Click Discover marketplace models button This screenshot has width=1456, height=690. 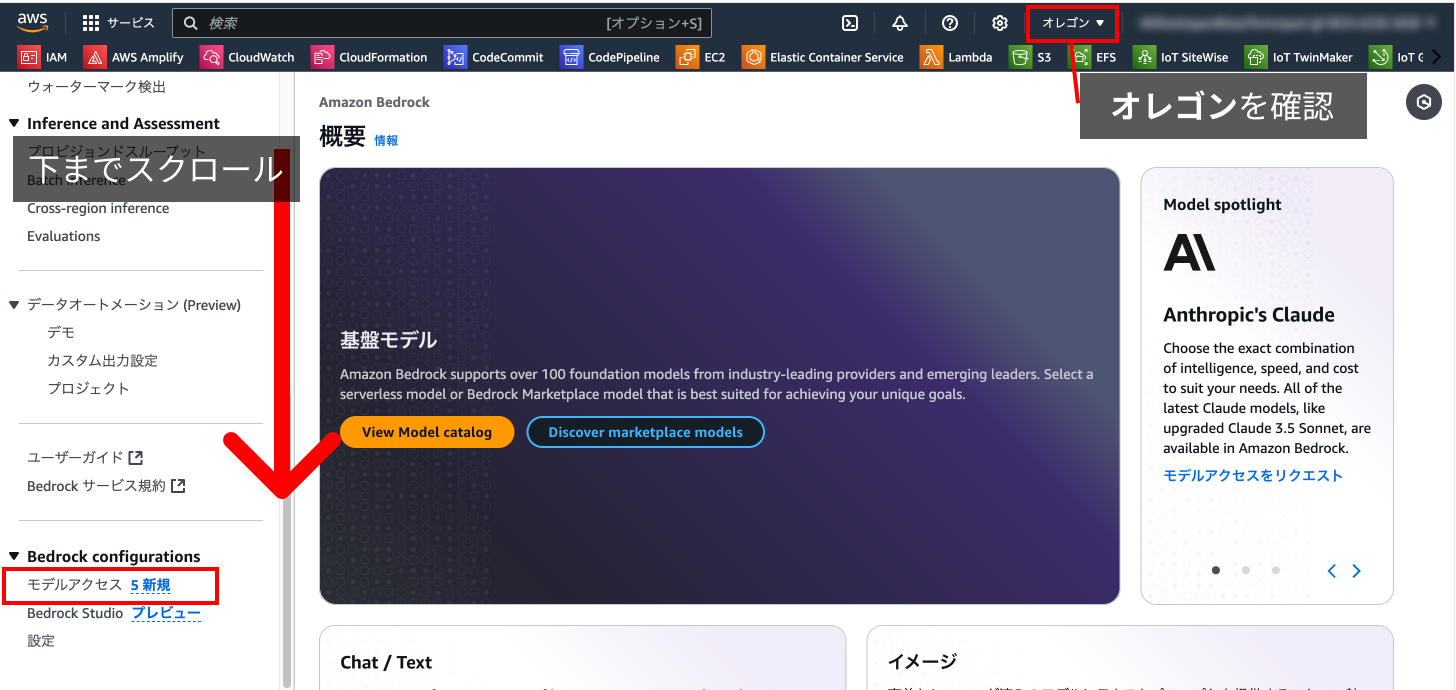coord(645,432)
